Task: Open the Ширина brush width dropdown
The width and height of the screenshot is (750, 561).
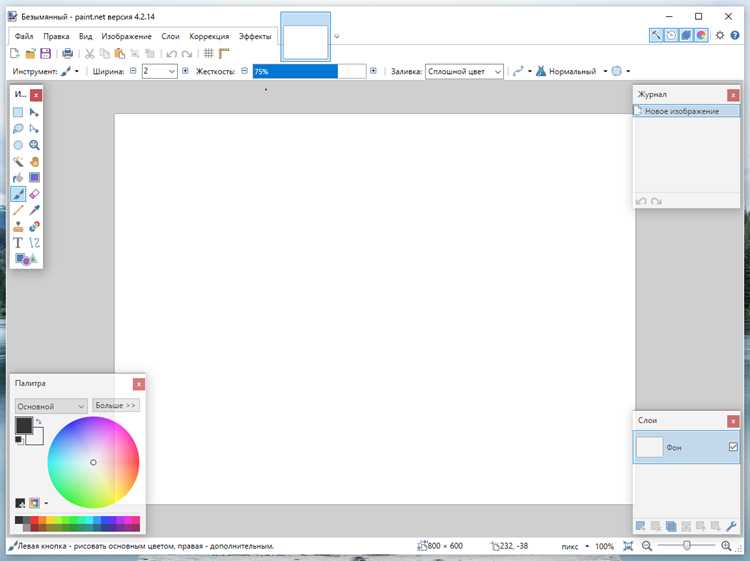Action: click(x=160, y=71)
